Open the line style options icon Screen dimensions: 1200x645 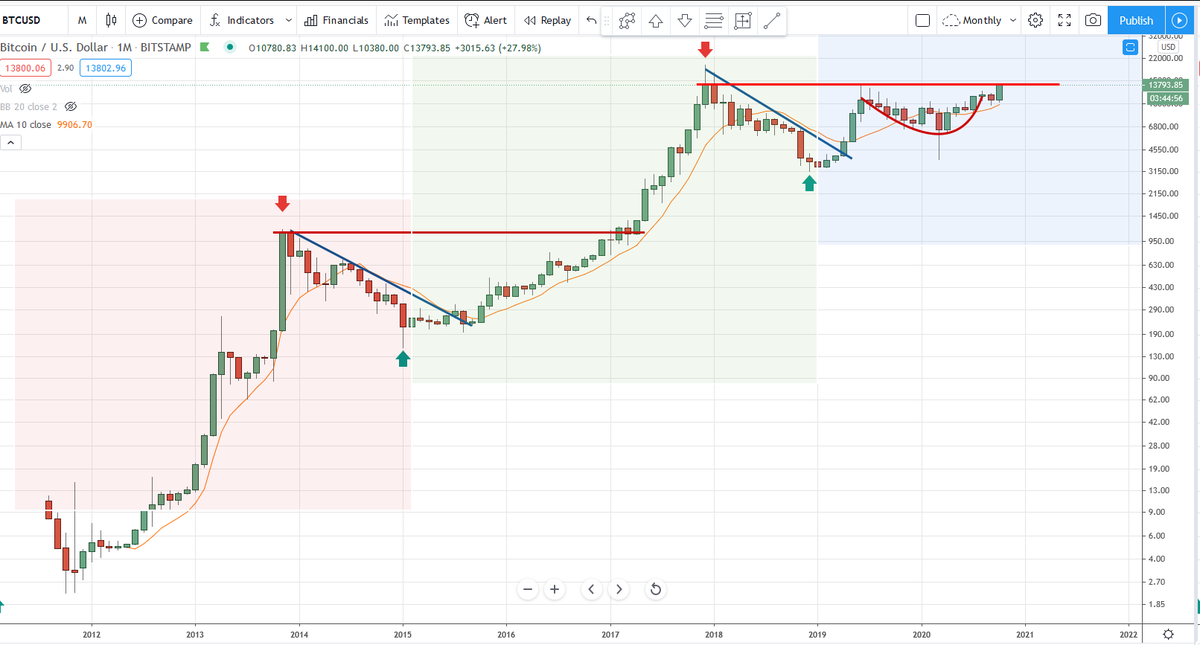[713, 20]
